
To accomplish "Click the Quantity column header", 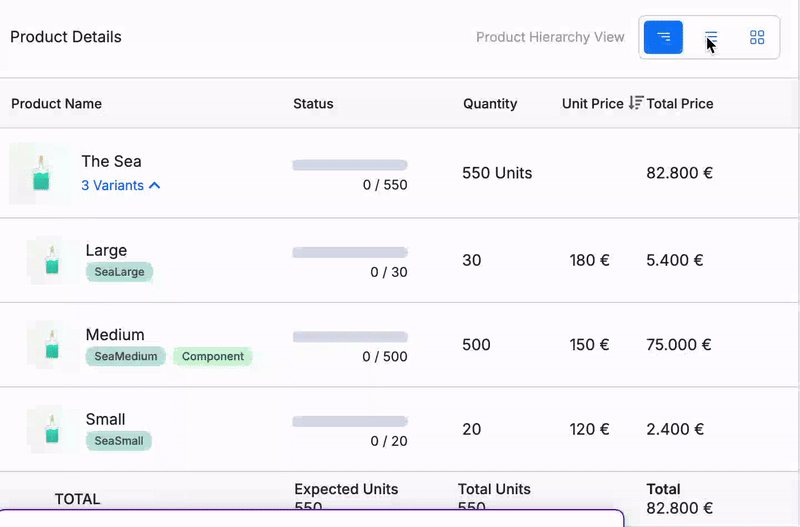I will (490, 104).
